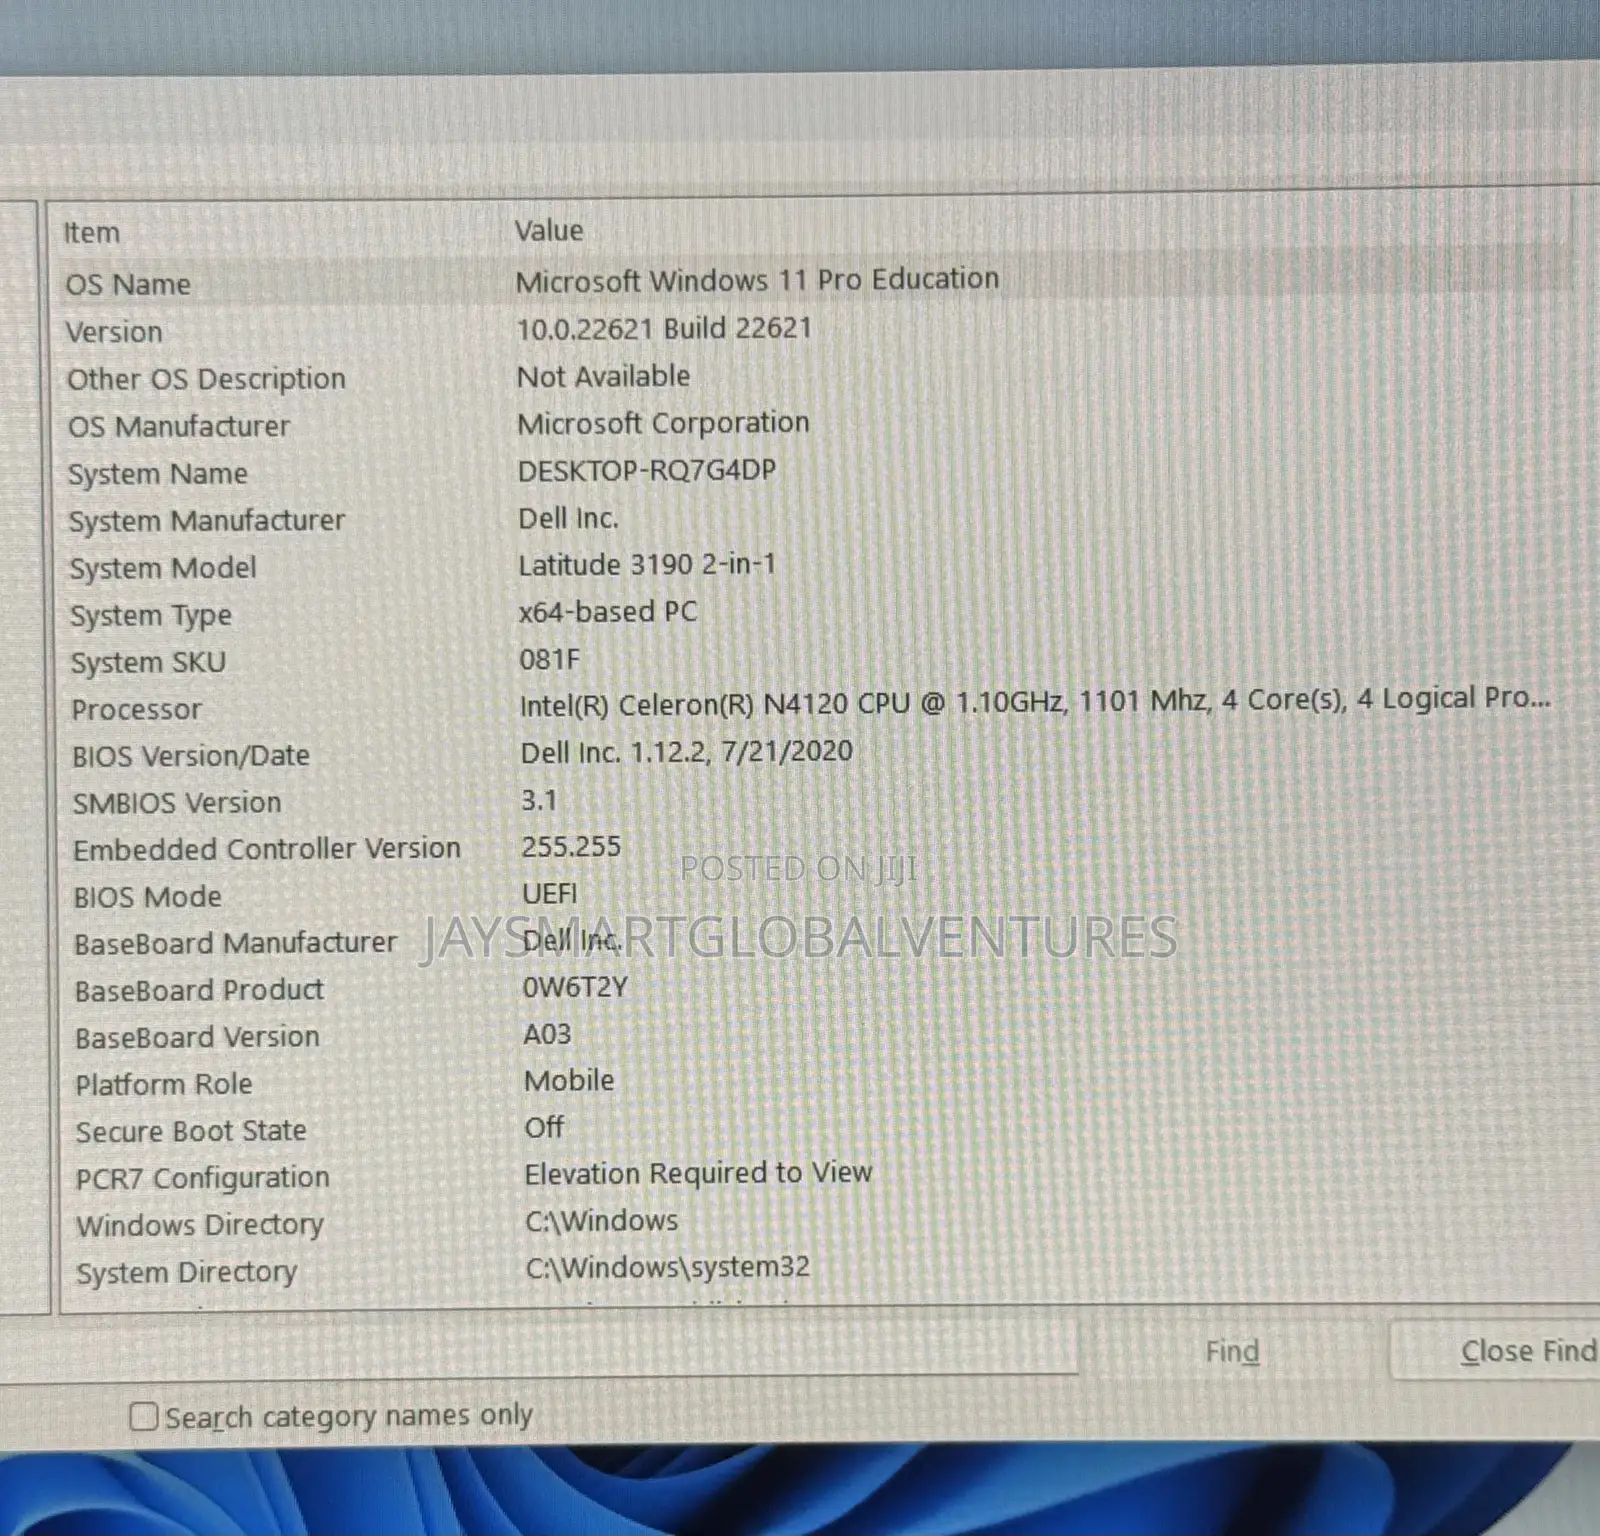The width and height of the screenshot is (1600, 1536).
Task: Select the Other OS Description row
Action: tap(815, 378)
